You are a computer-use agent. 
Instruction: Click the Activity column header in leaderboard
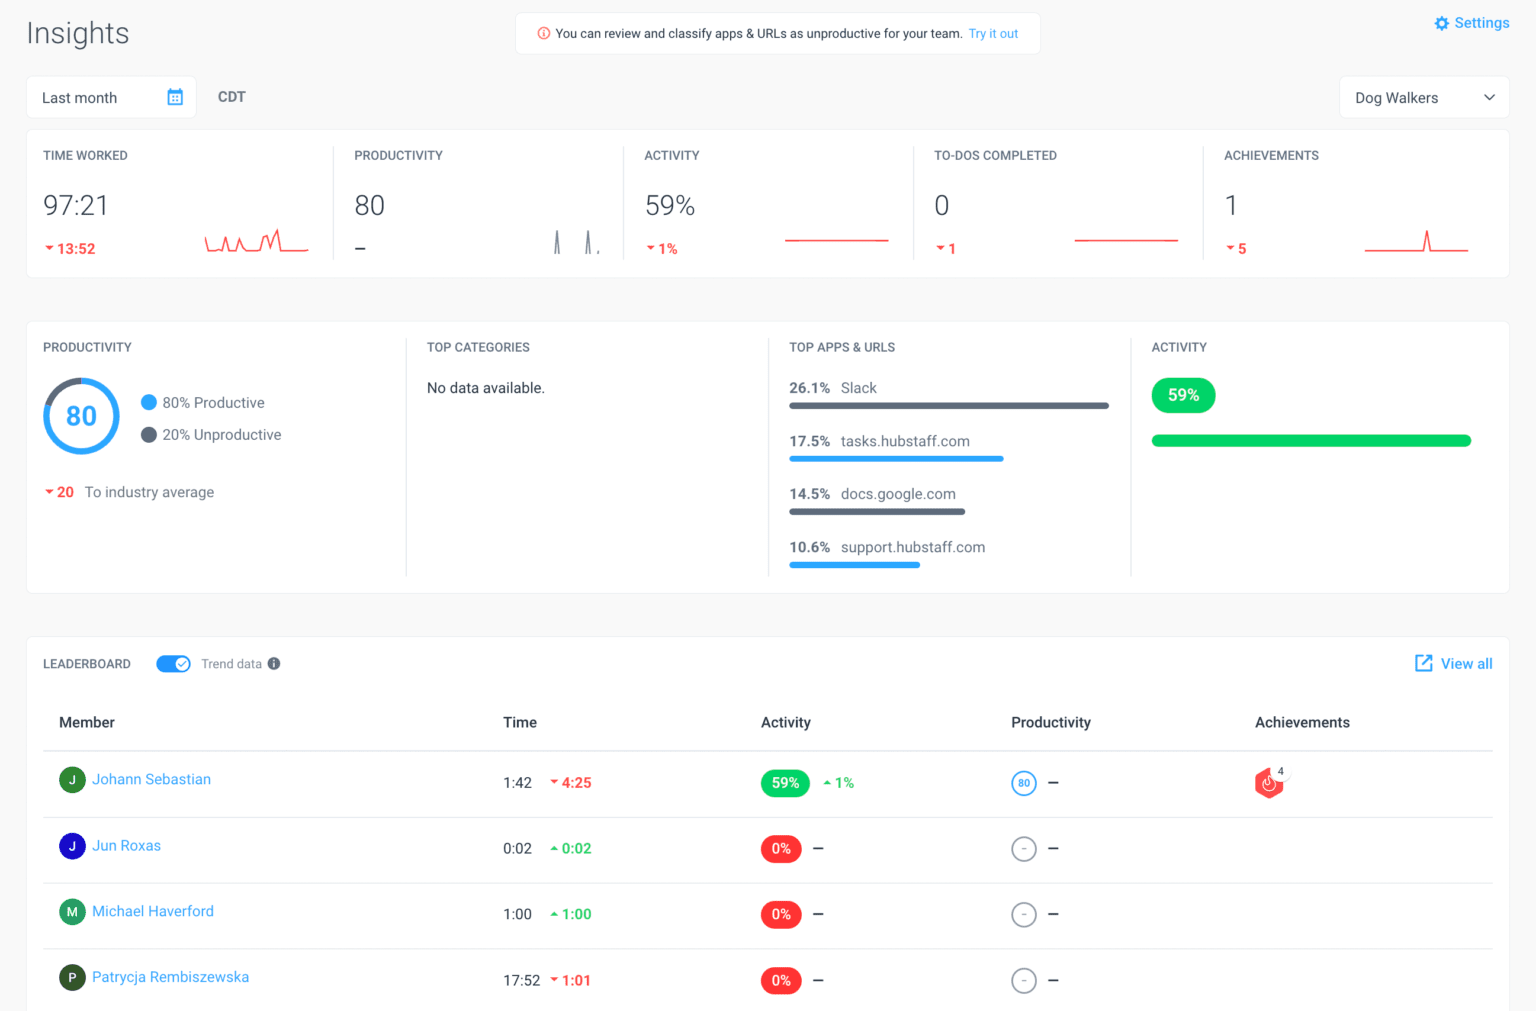(786, 722)
